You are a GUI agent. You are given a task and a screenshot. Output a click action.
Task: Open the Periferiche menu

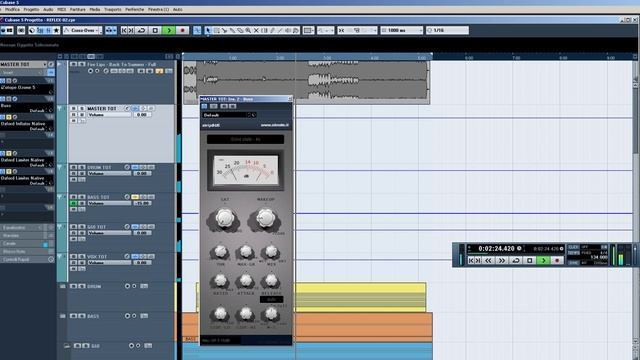pyautogui.click(x=135, y=9)
